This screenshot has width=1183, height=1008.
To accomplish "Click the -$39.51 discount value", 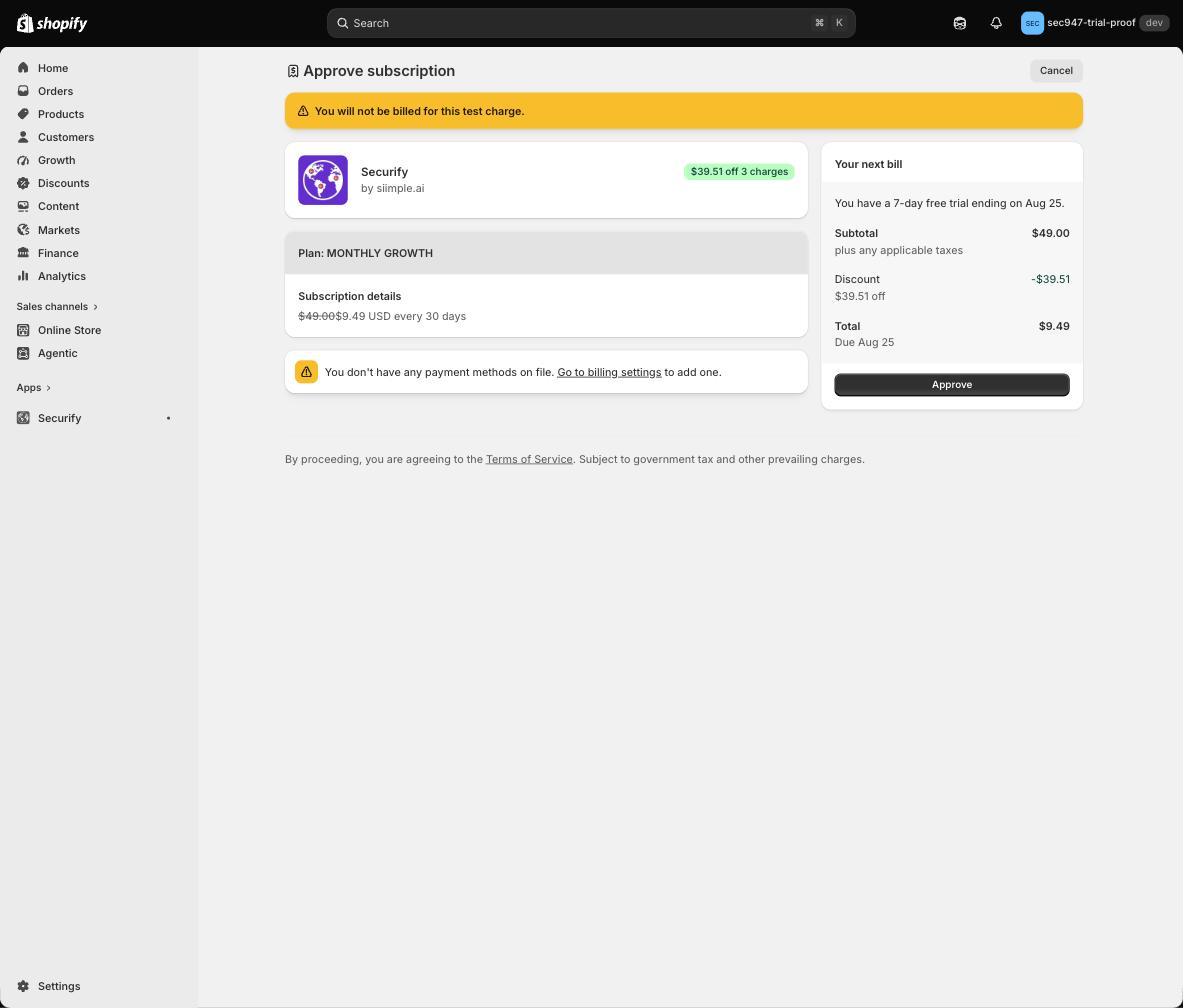I will click(1050, 279).
